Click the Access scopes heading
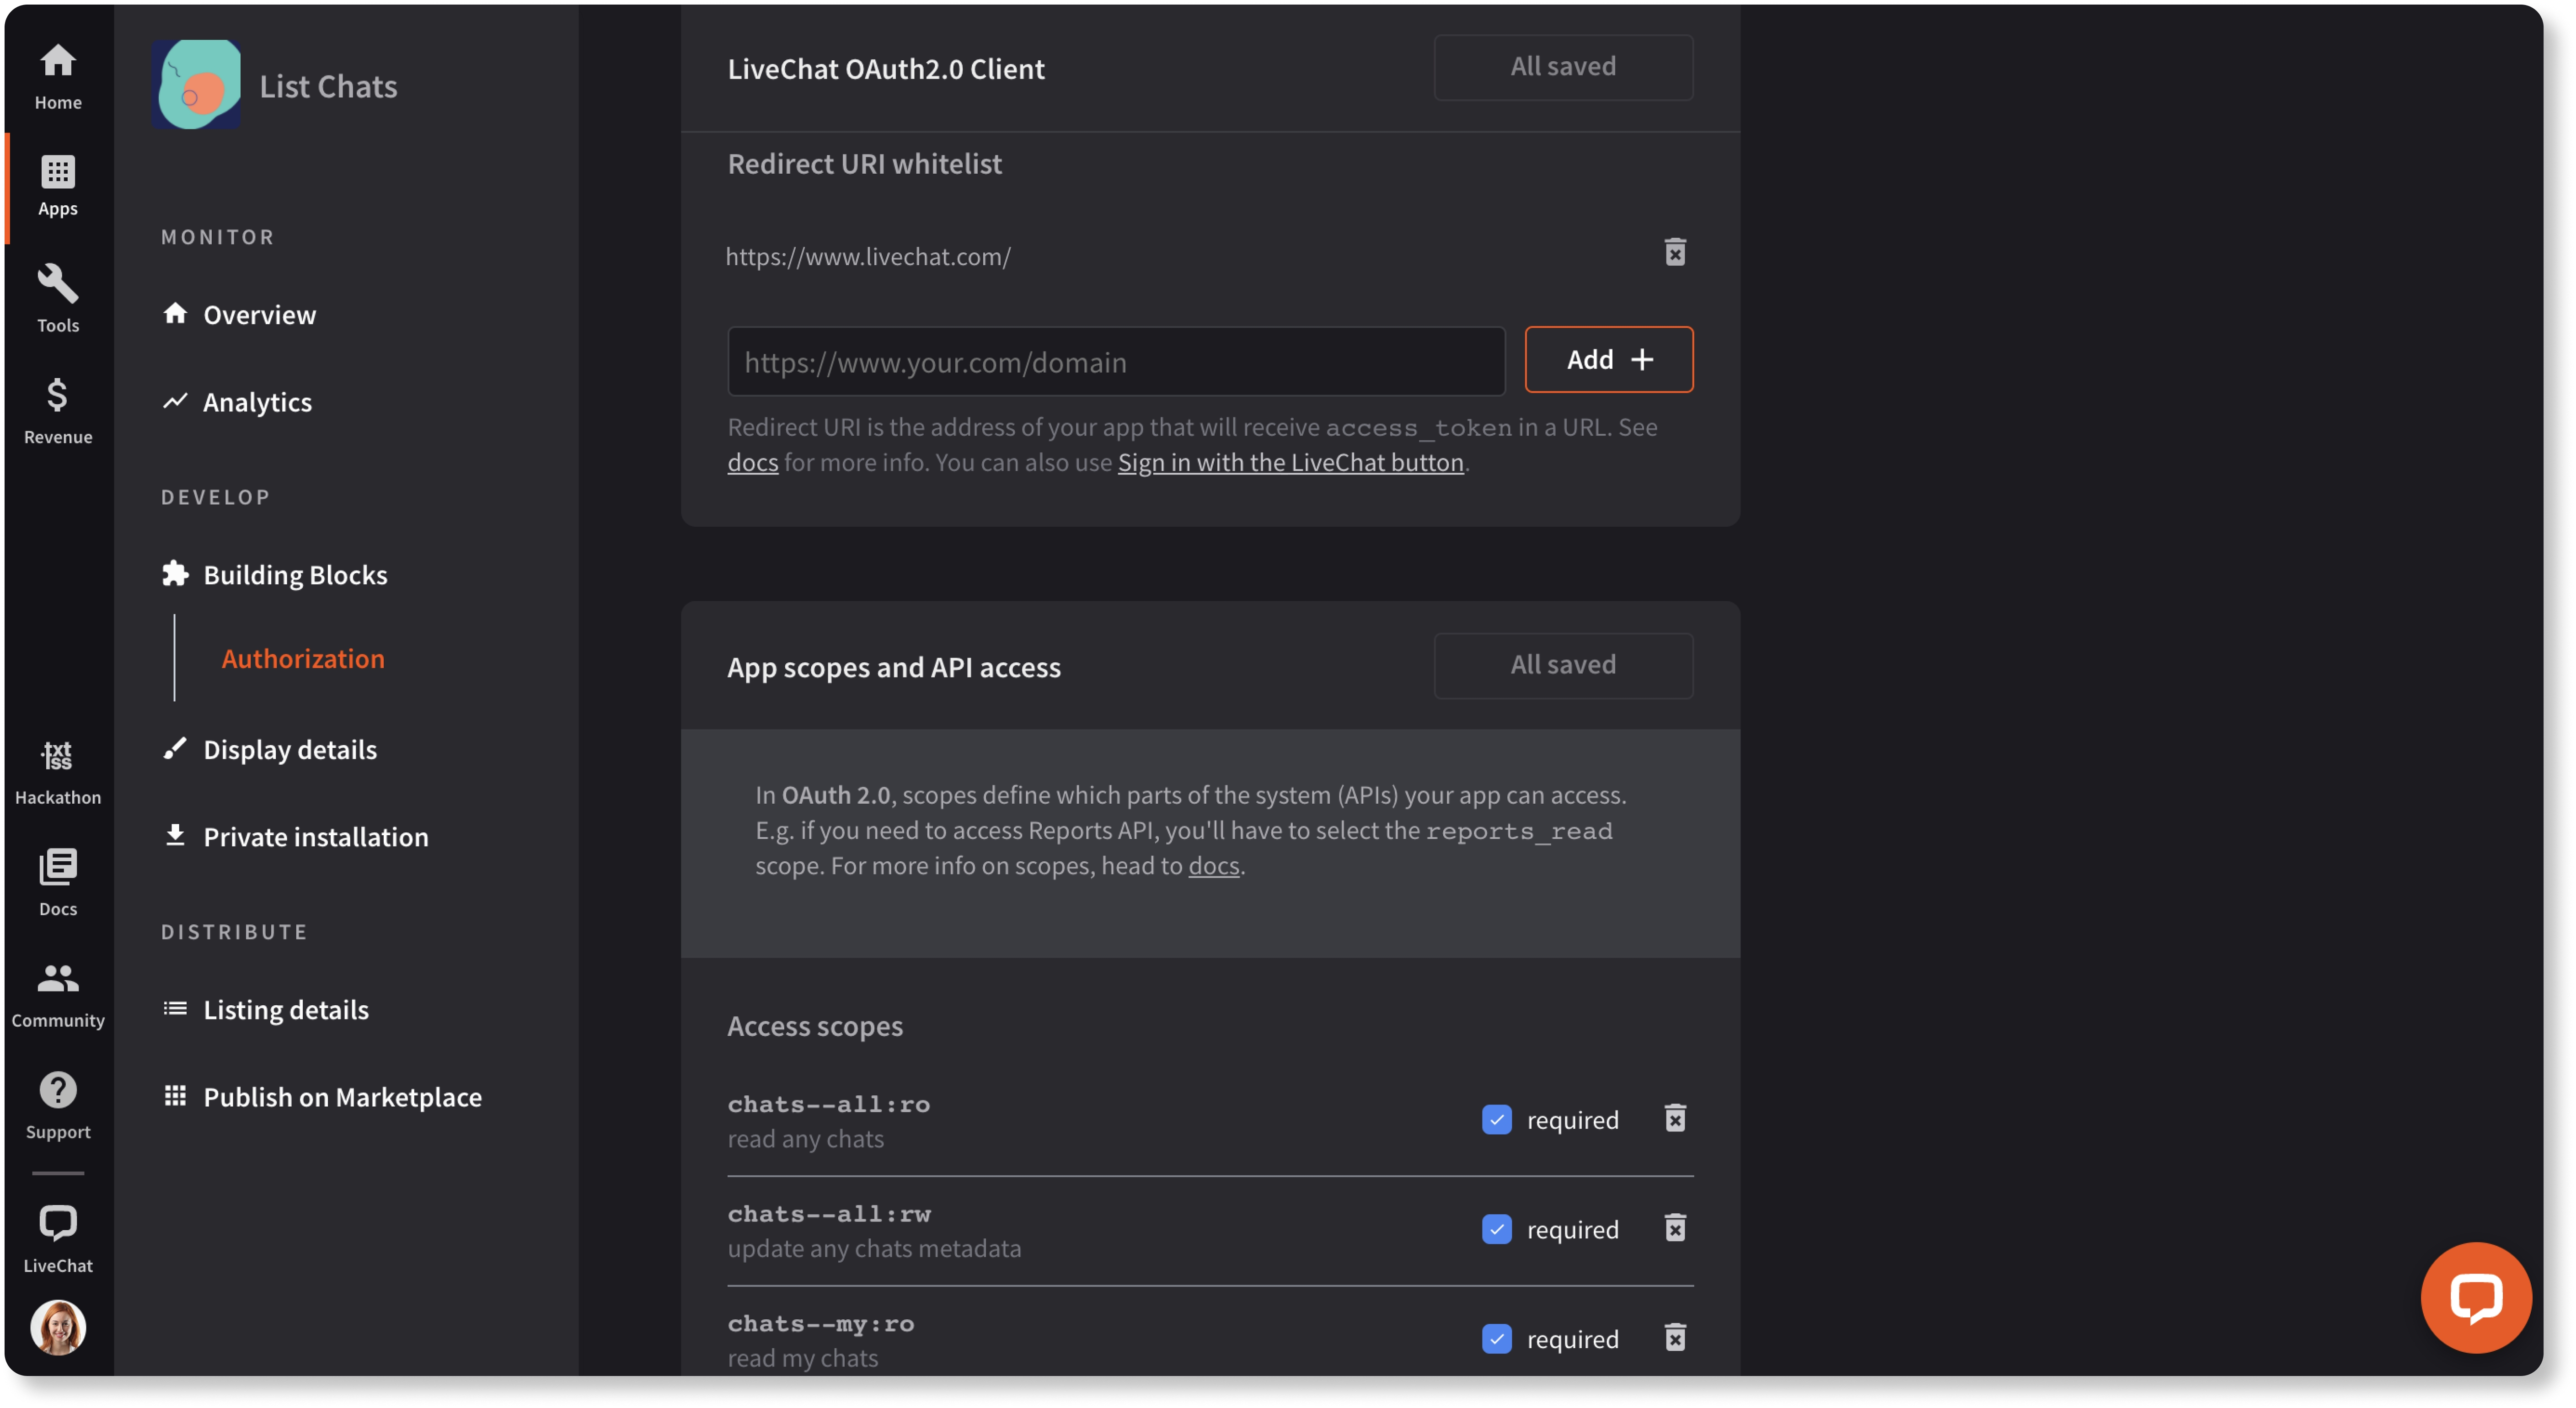The height and width of the screenshot is (1408, 2576). (x=815, y=1027)
